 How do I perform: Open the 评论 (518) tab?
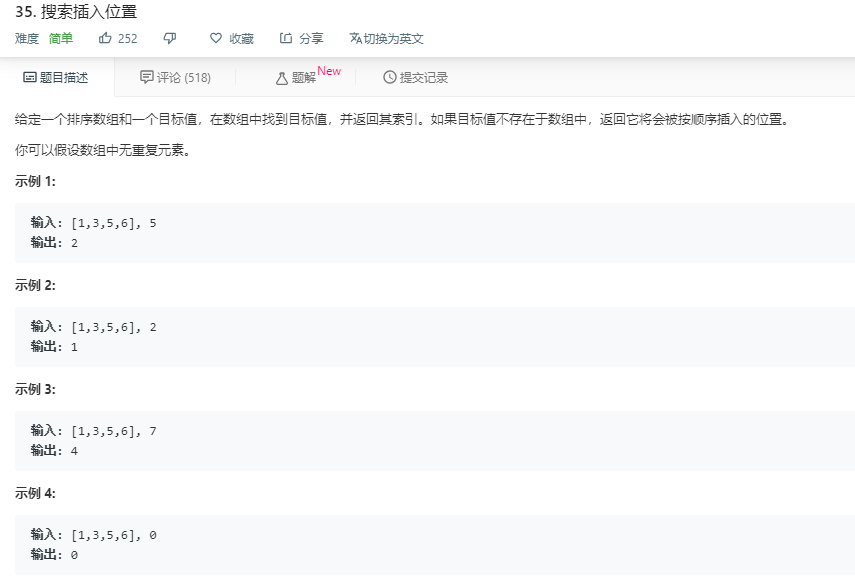point(176,77)
